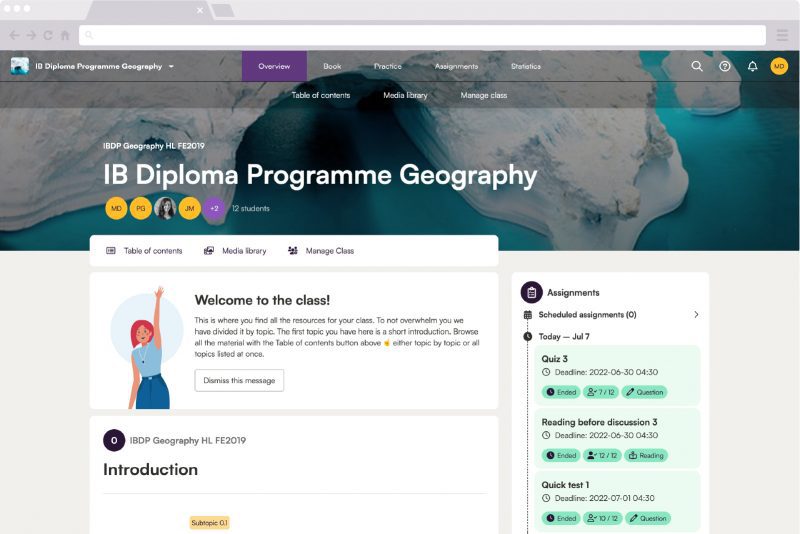Click the course logo thumbnail in the header
The height and width of the screenshot is (534, 800).
pos(20,66)
